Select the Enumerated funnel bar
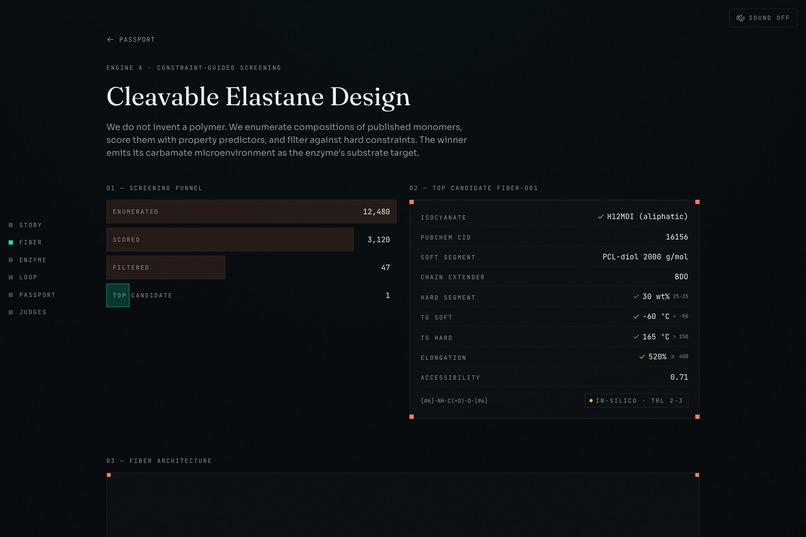806x537 pixels. (251, 212)
